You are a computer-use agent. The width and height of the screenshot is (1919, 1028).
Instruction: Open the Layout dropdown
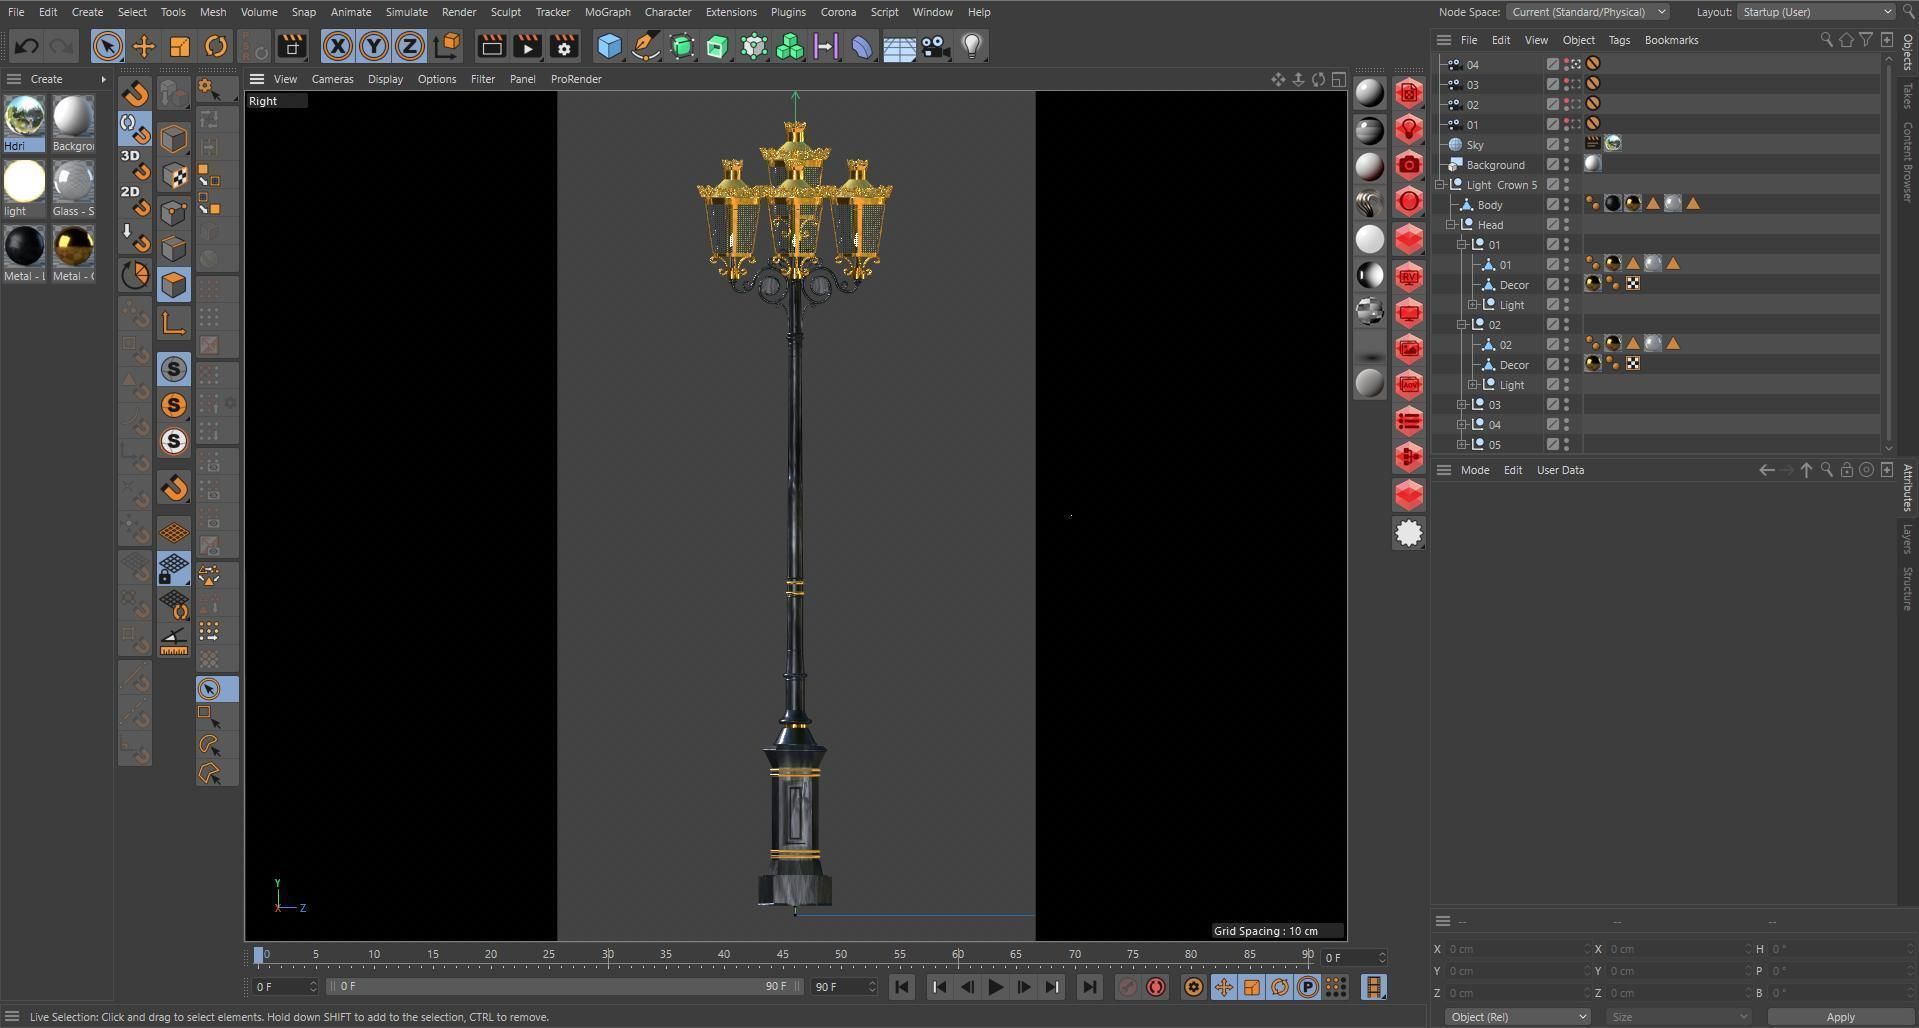pyautogui.click(x=1816, y=12)
